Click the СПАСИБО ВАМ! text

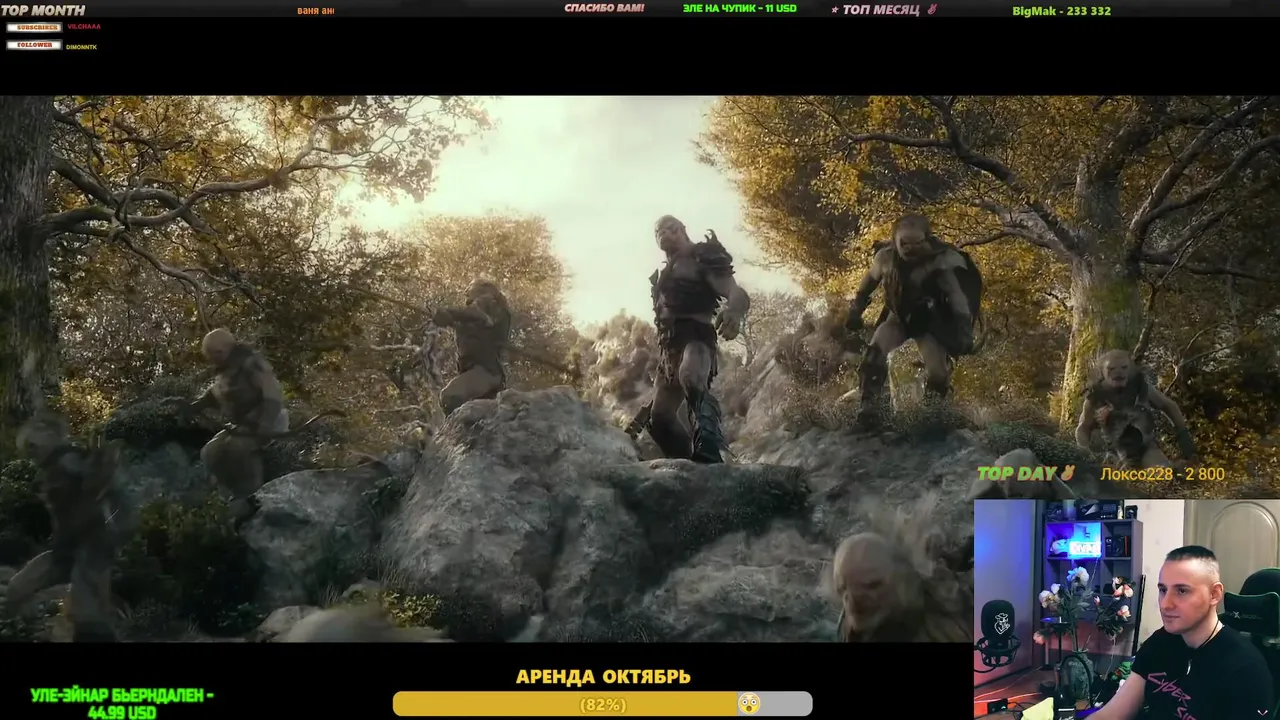[x=604, y=8]
